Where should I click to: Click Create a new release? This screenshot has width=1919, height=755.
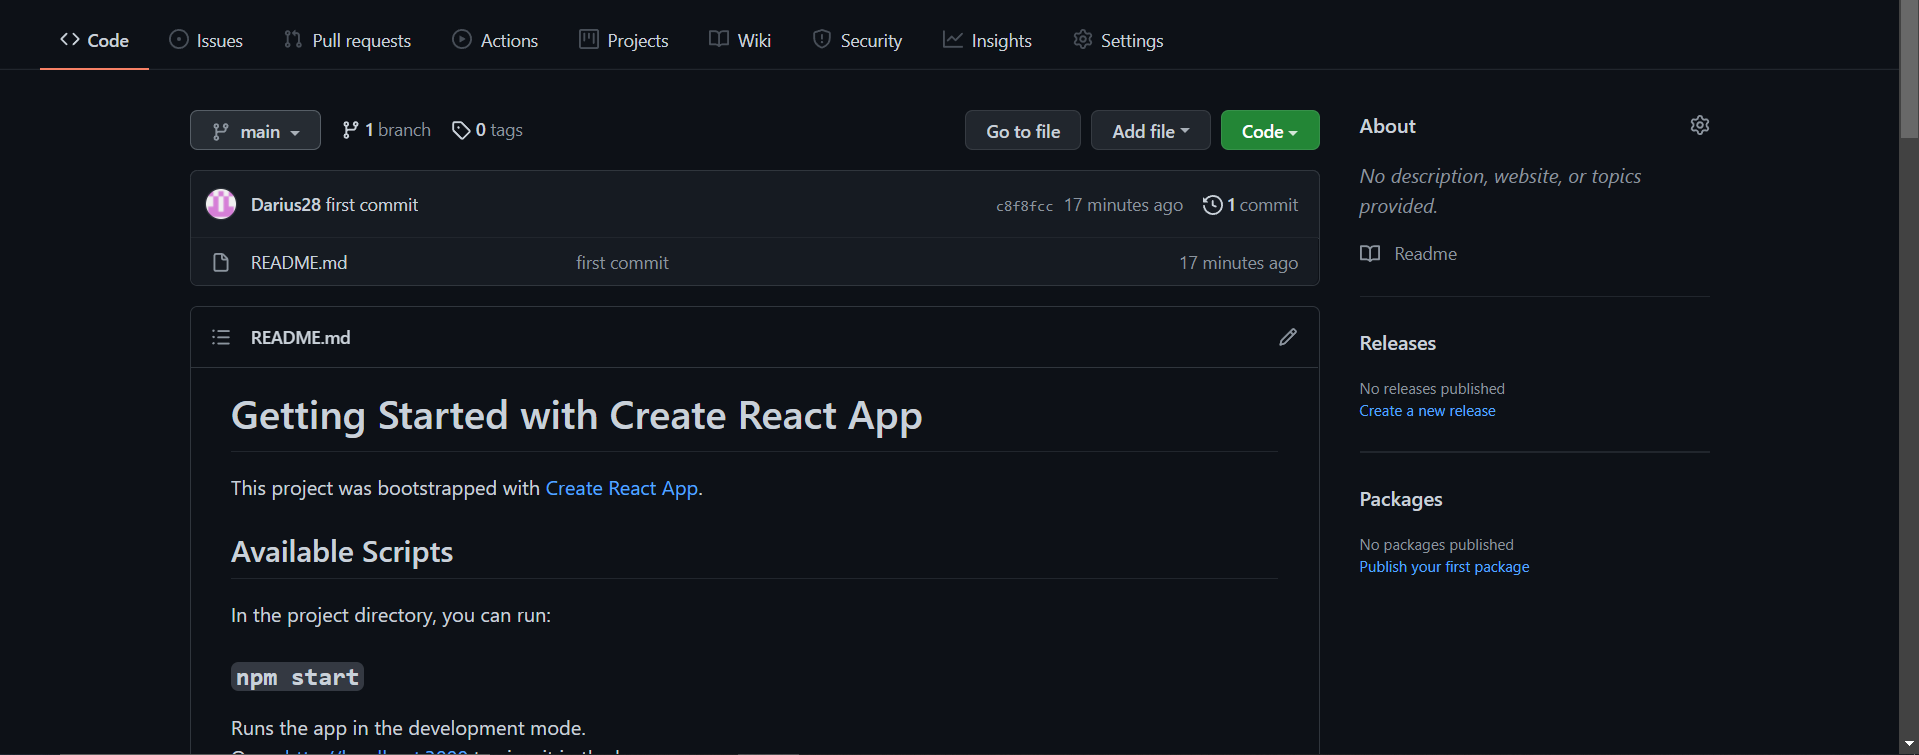pos(1427,411)
